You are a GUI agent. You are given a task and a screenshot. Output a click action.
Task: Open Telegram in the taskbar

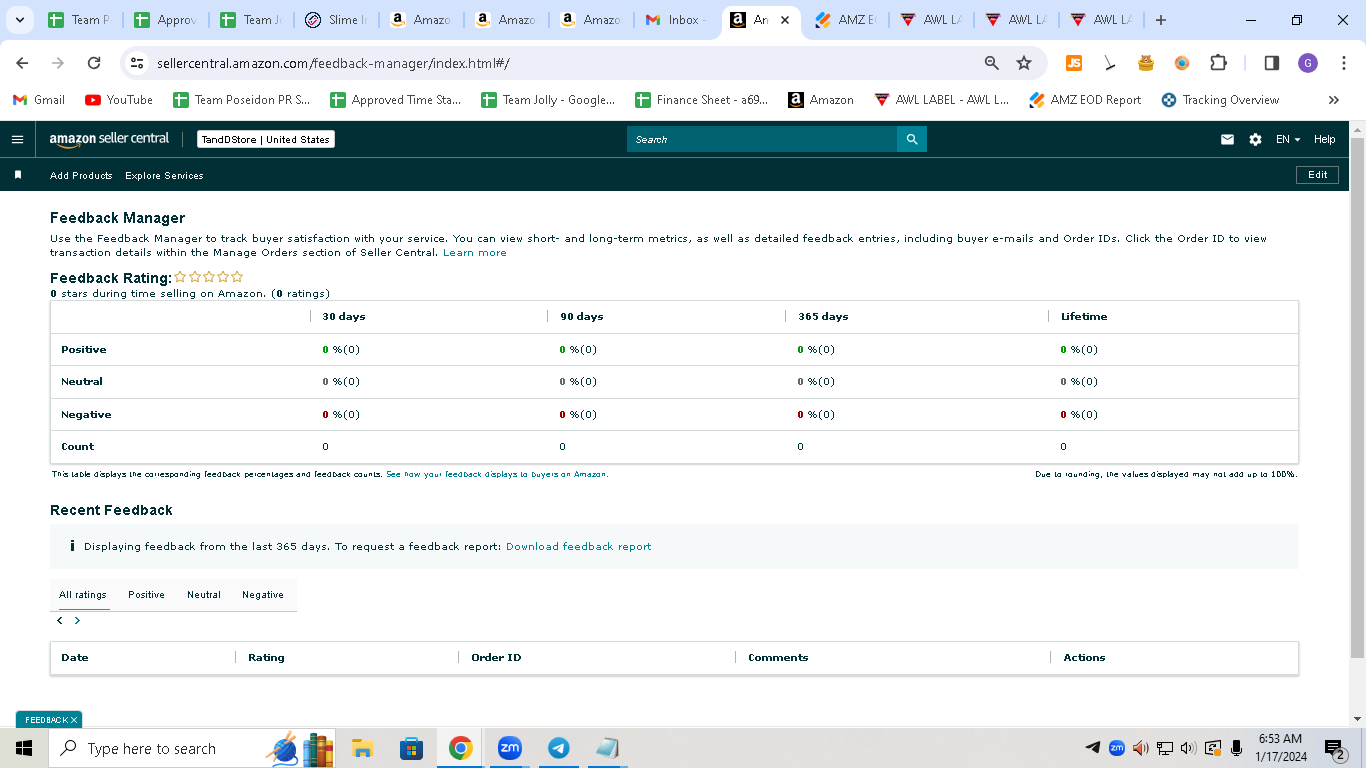[558, 748]
